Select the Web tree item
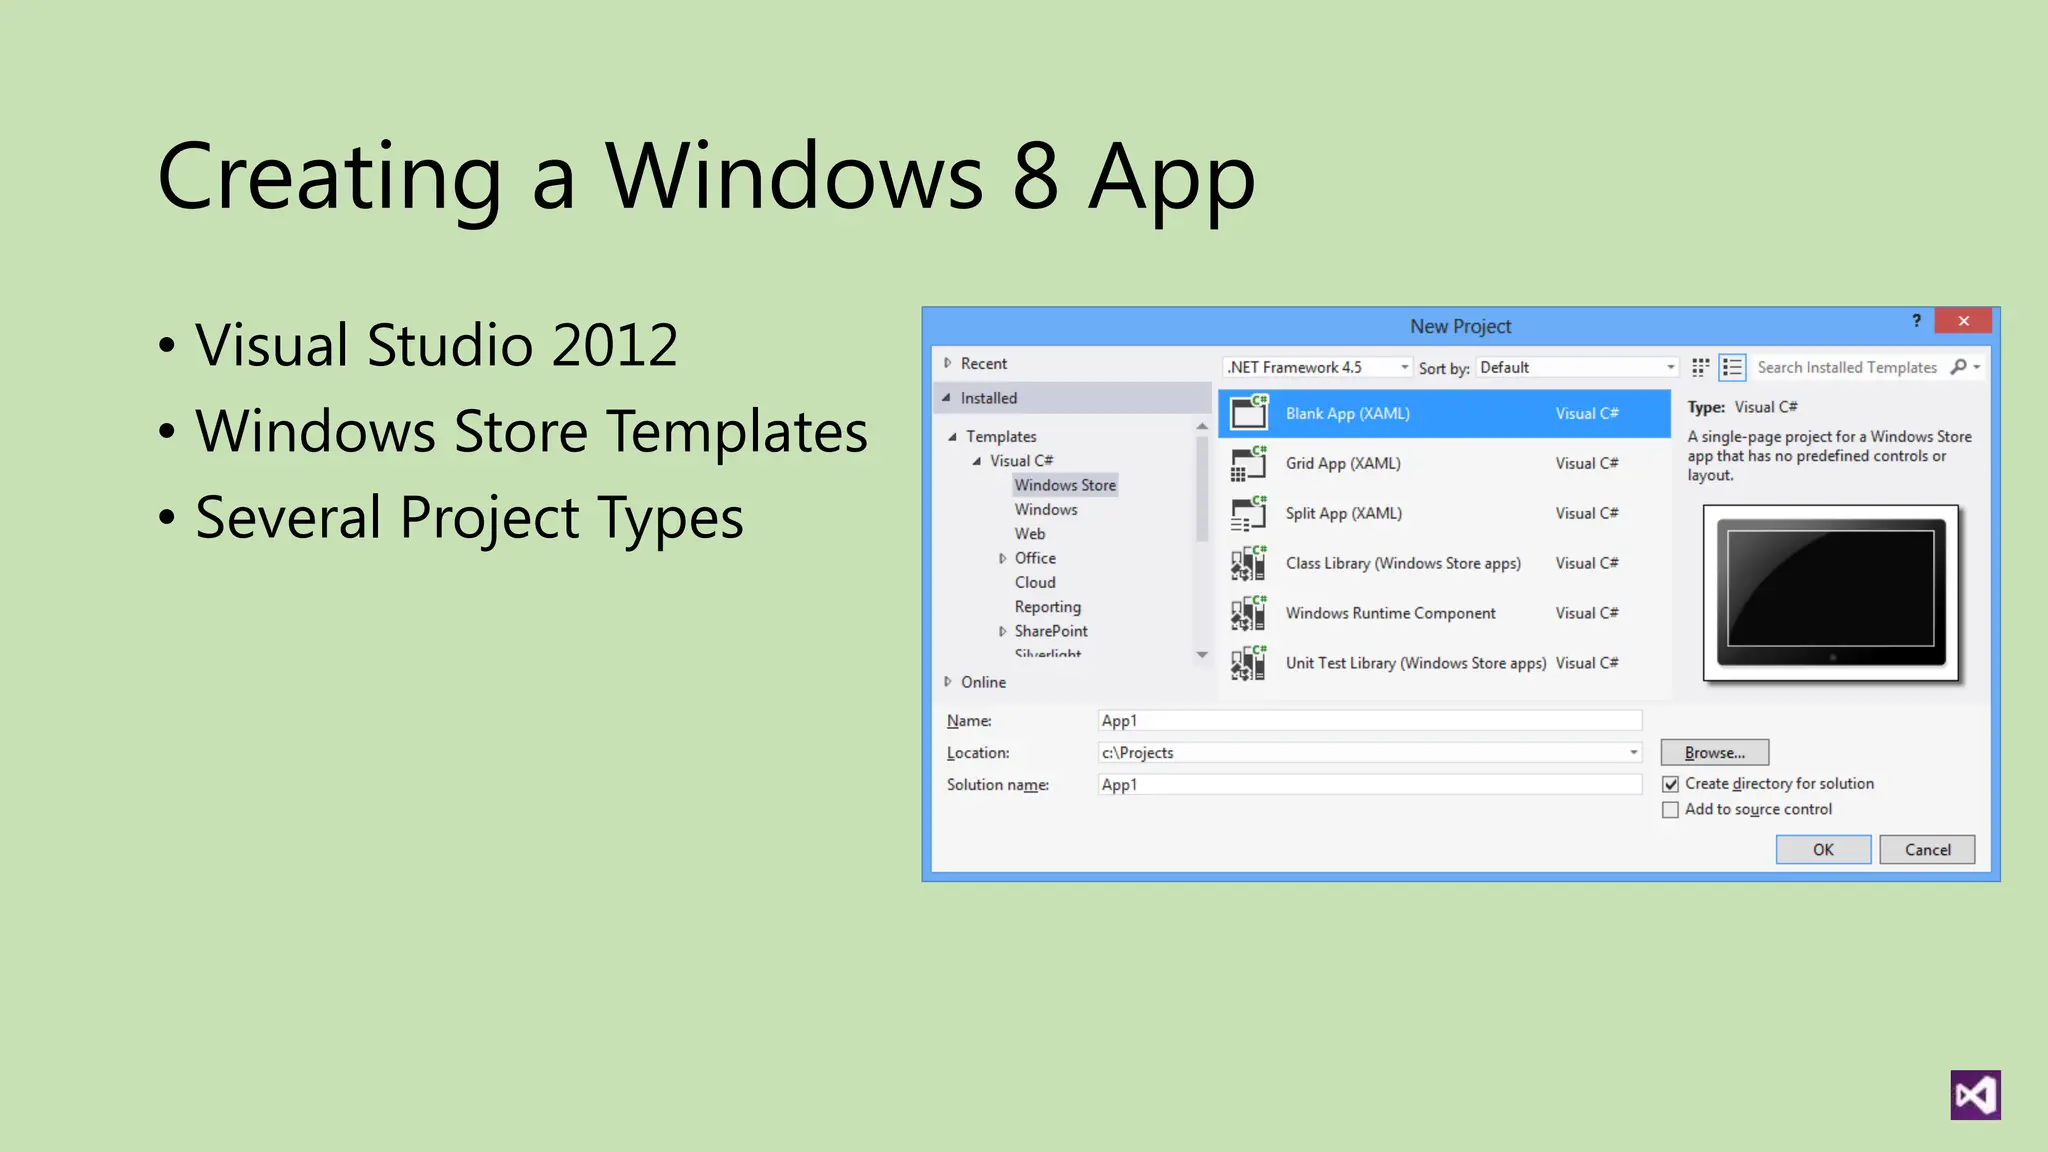Screen dimensions: 2048x1152 (x=1030, y=534)
